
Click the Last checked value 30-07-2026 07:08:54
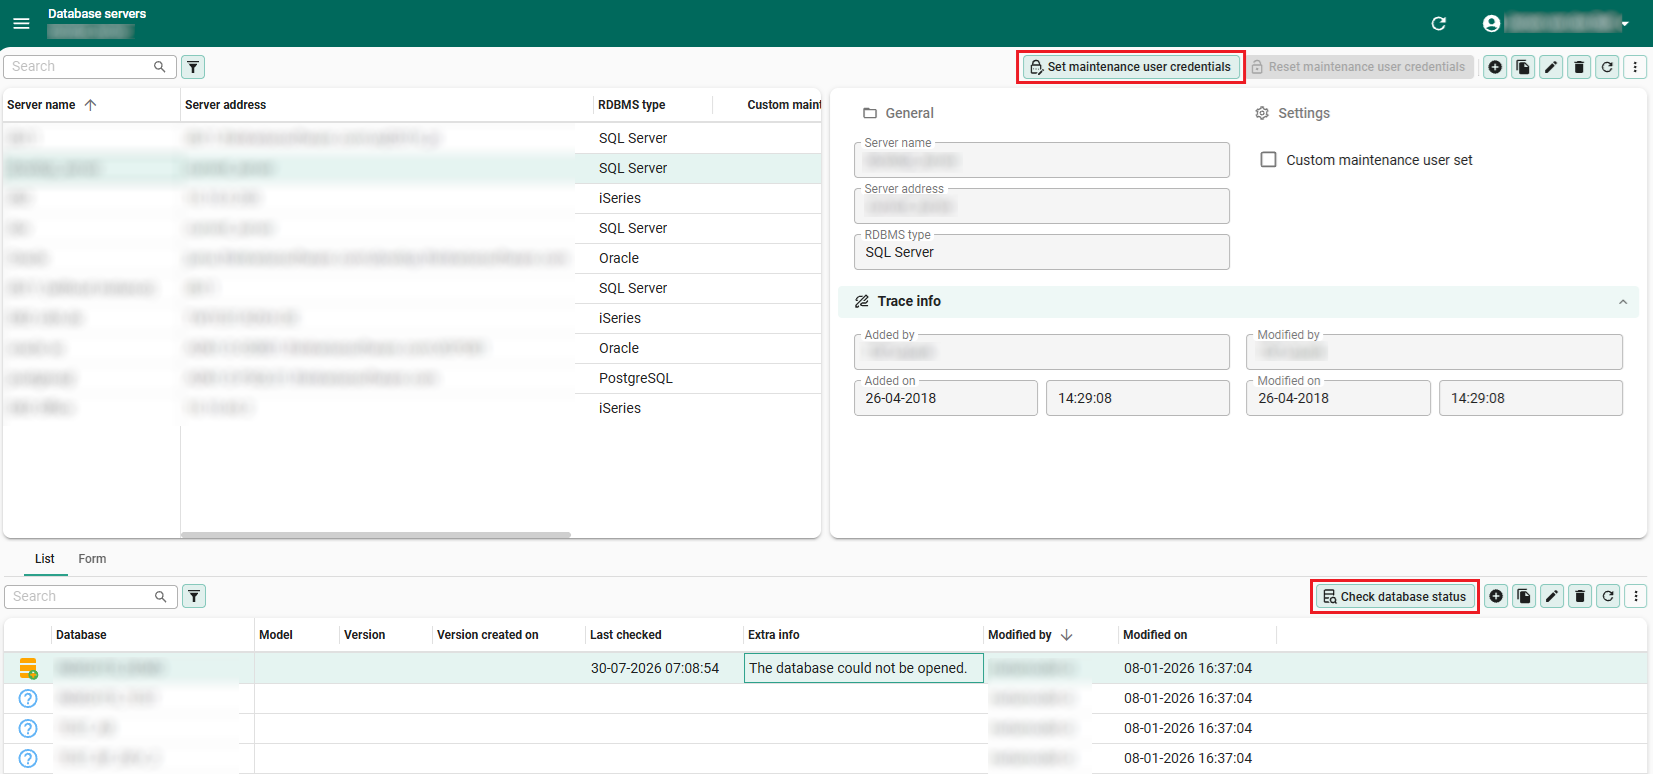point(655,668)
